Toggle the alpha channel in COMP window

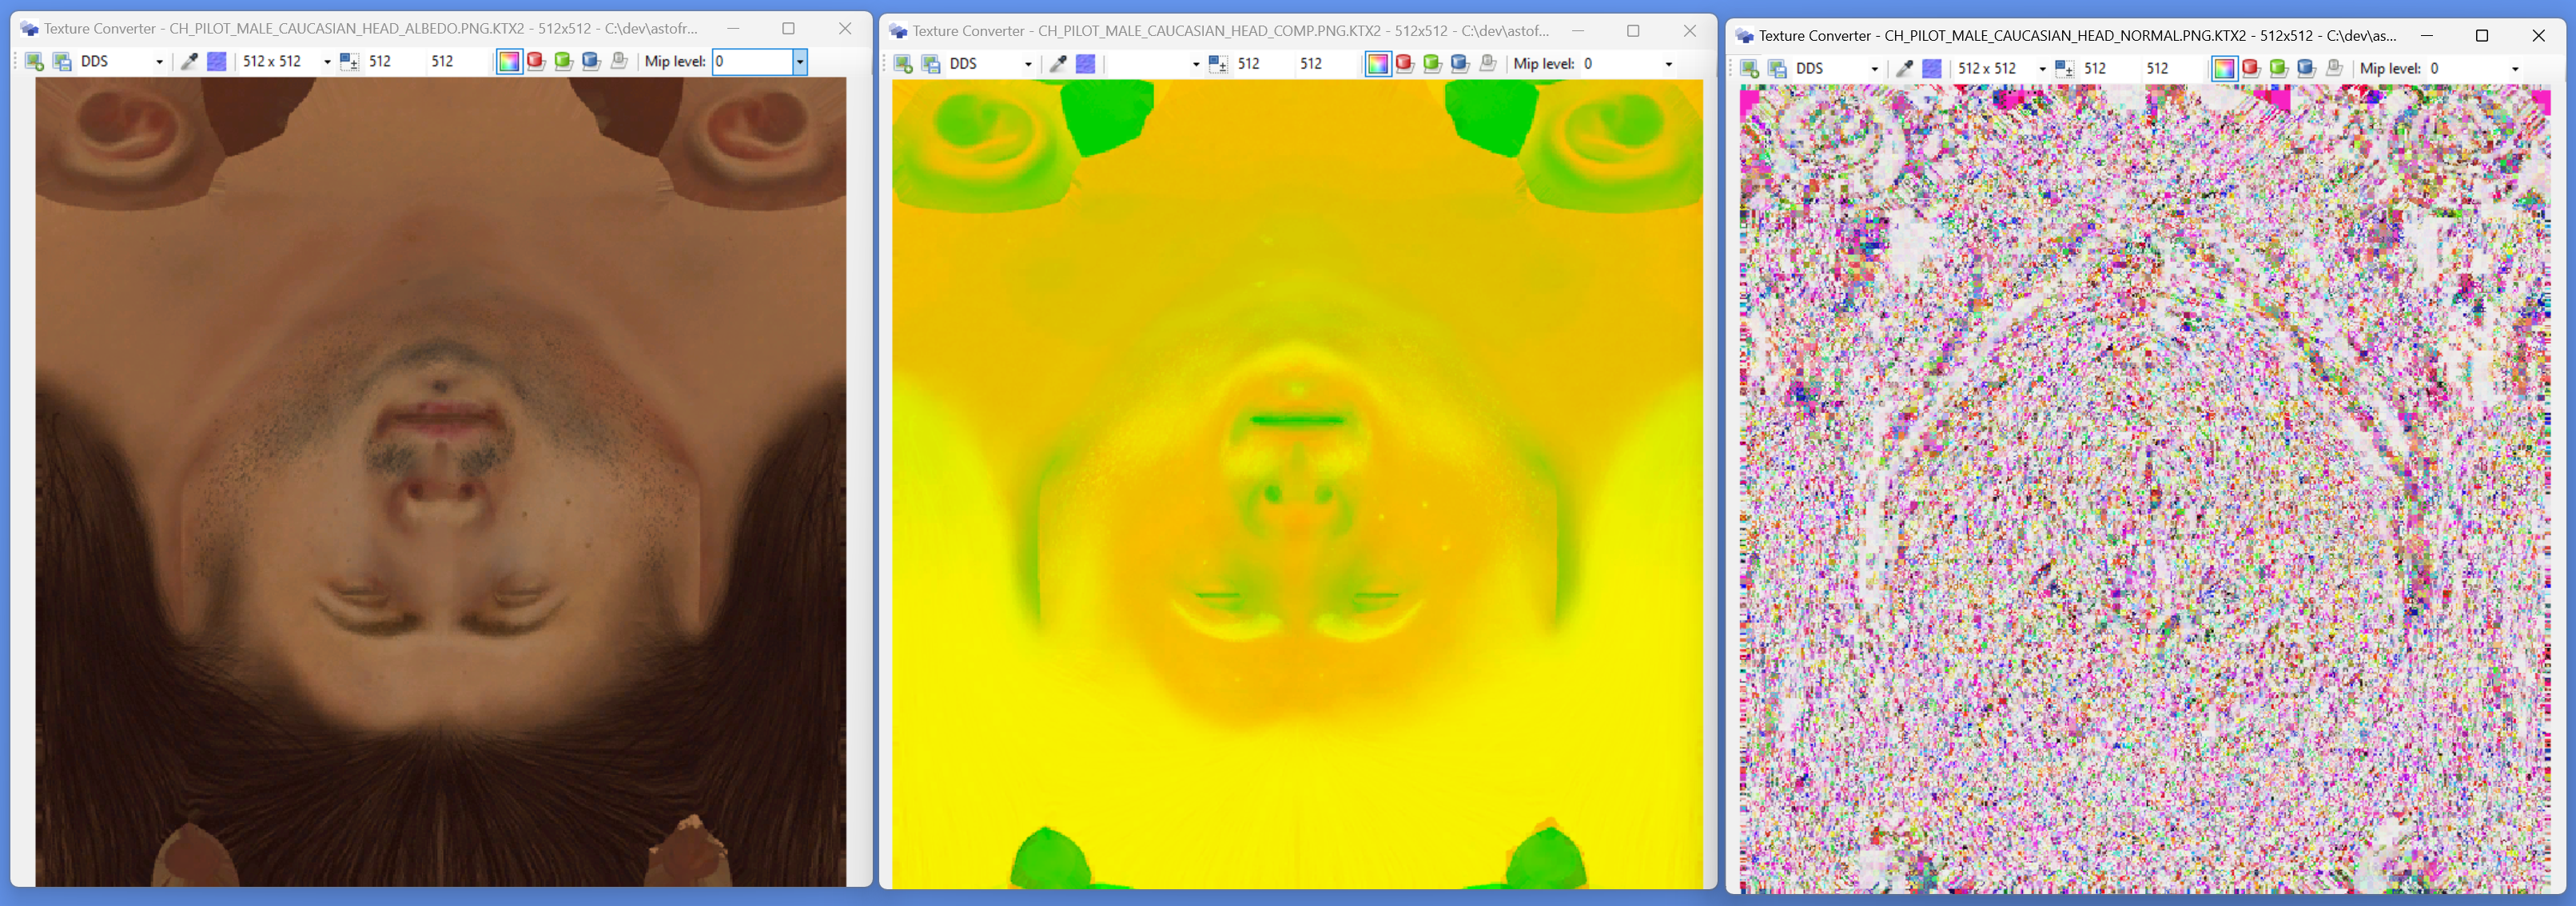(x=1489, y=64)
